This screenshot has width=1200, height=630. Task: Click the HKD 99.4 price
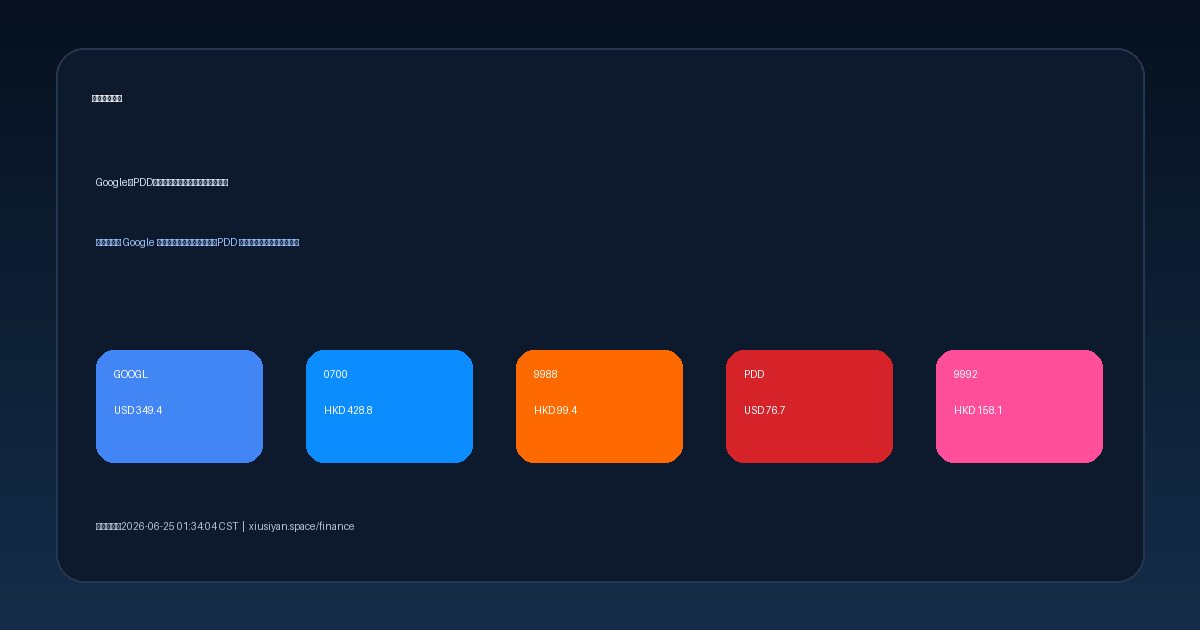coord(555,410)
